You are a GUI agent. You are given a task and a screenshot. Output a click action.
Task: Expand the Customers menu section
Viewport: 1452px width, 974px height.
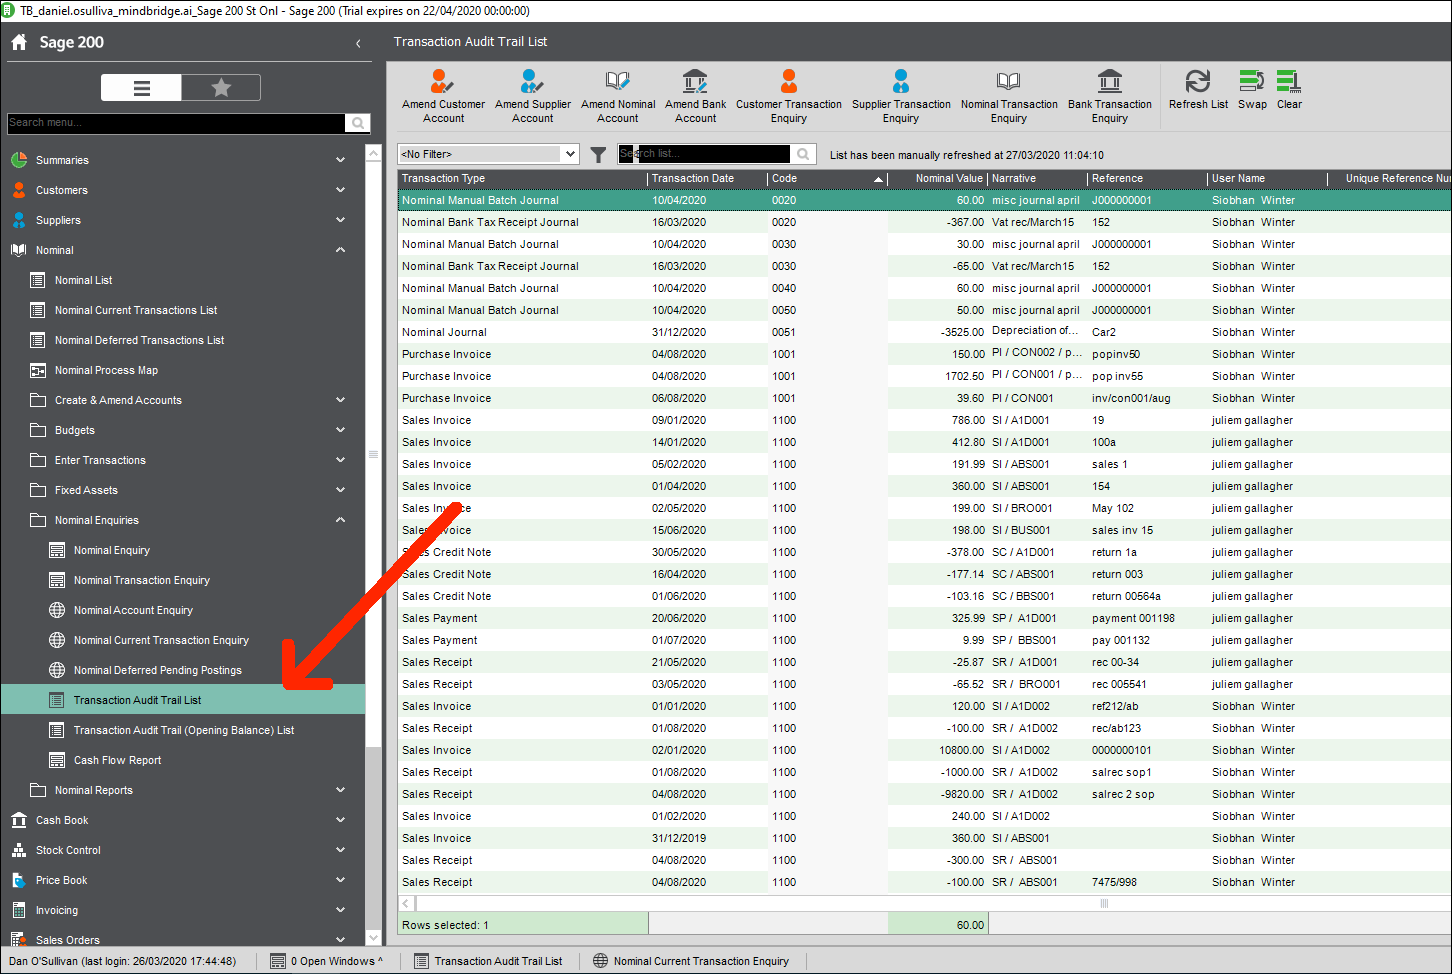click(x=340, y=190)
